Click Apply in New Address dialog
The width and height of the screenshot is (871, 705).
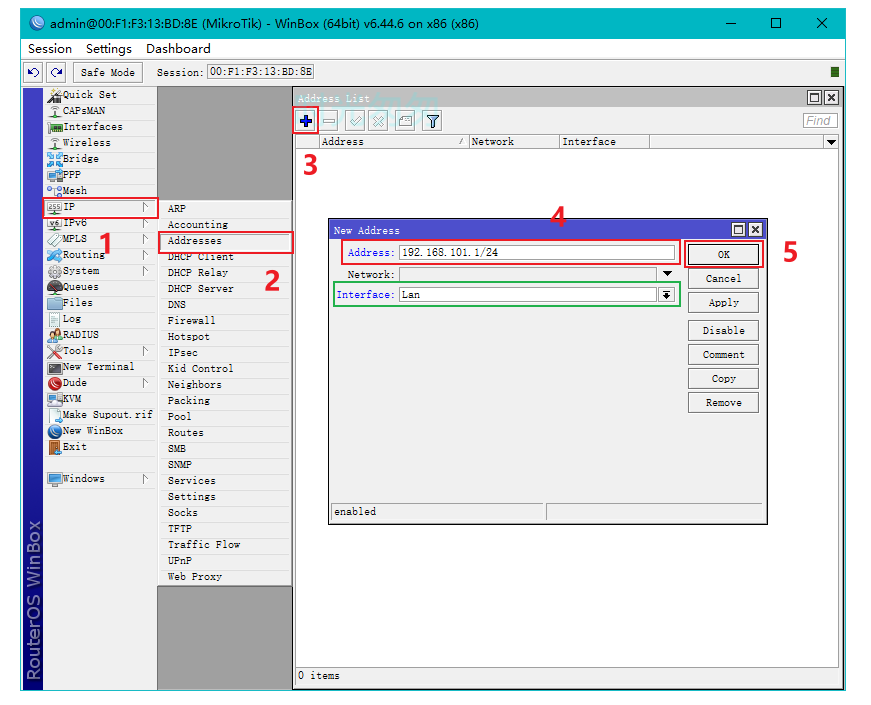click(723, 303)
